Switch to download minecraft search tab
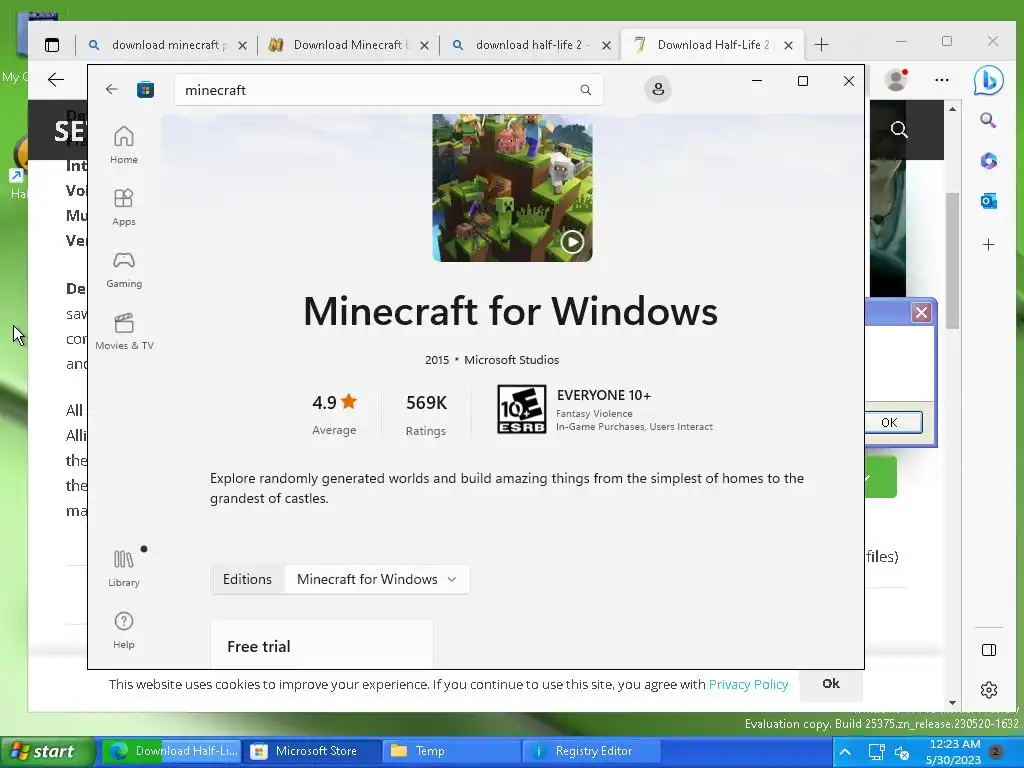 [x=169, y=45]
